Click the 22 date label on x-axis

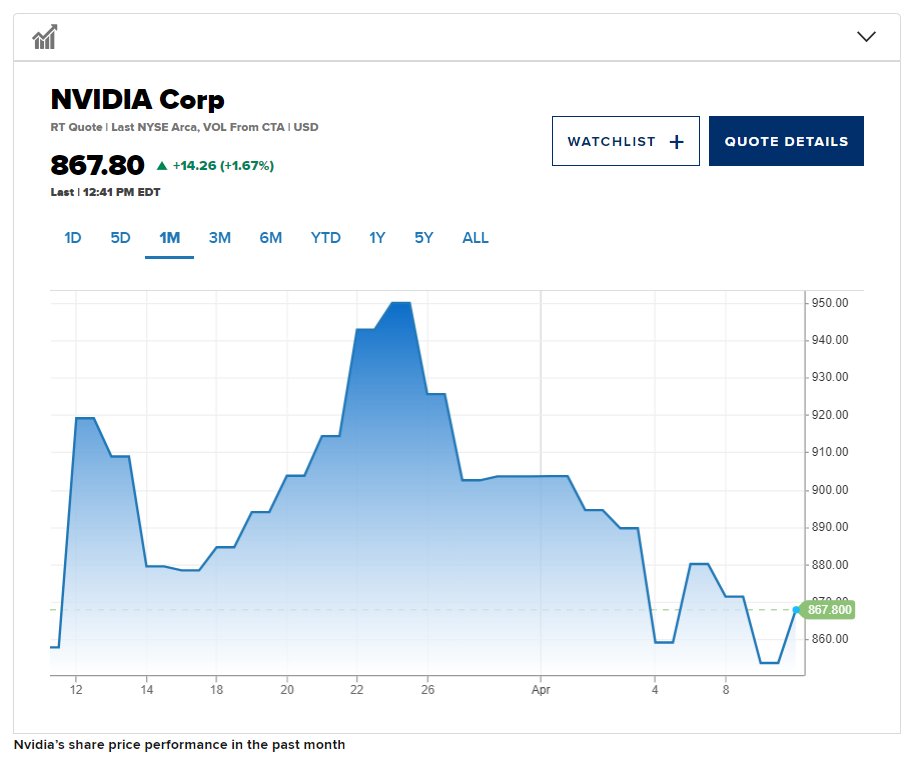tap(357, 690)
